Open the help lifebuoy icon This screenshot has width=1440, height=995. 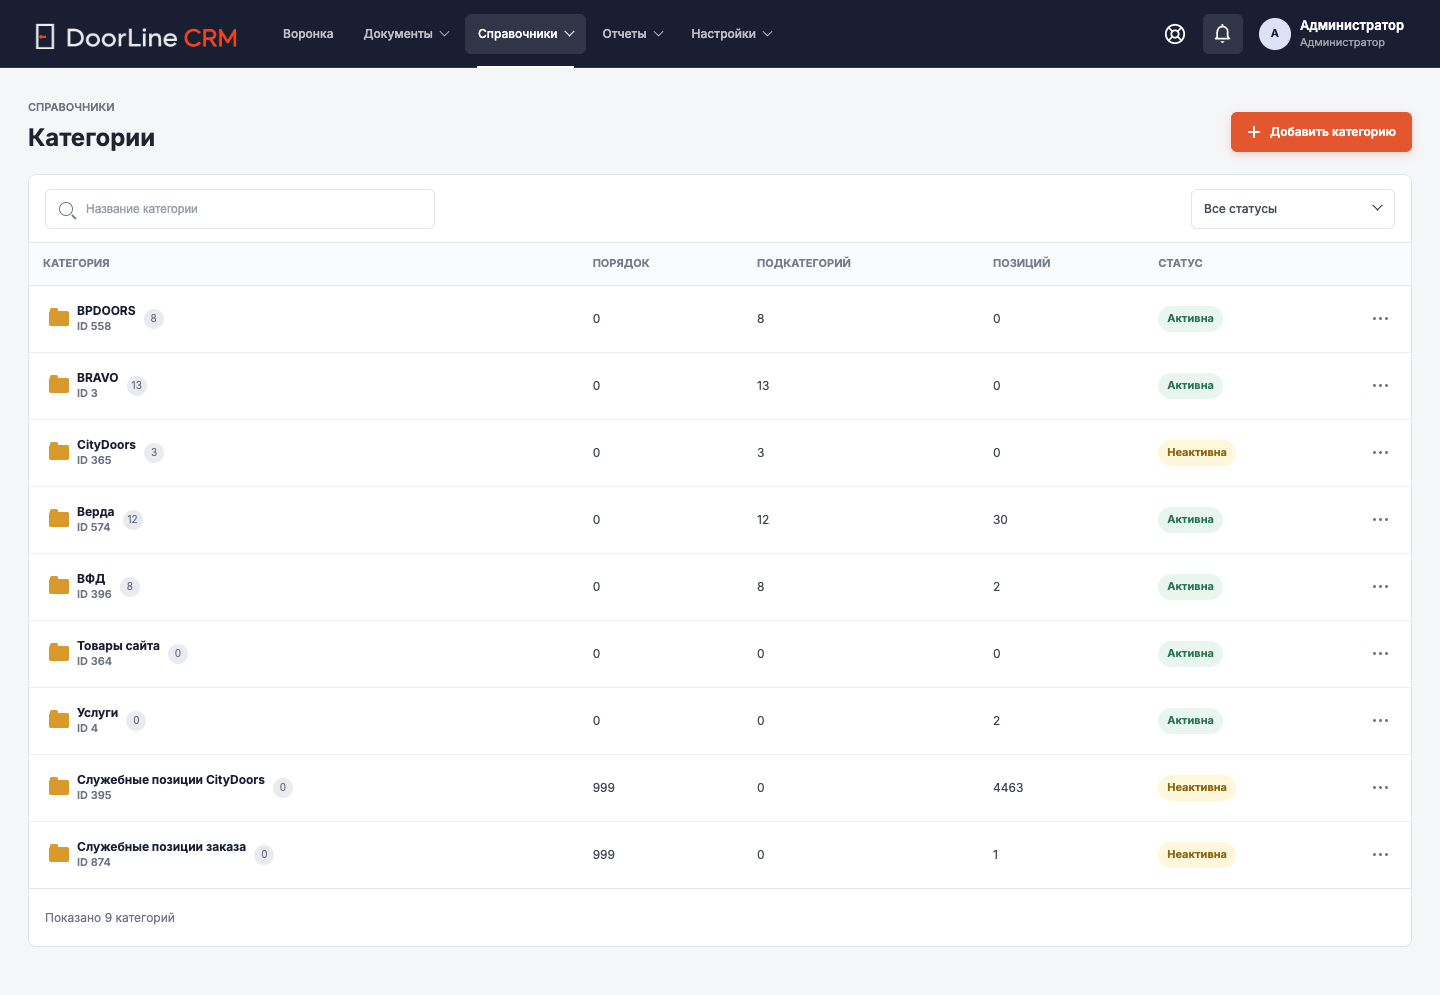(1175, 34)
